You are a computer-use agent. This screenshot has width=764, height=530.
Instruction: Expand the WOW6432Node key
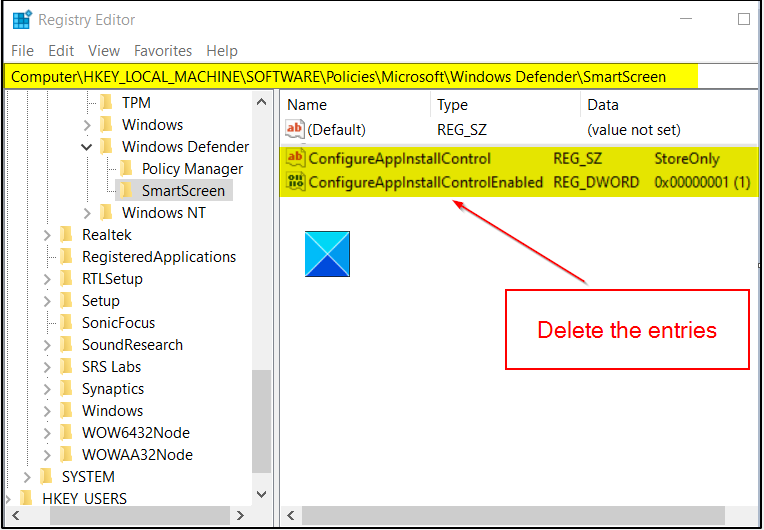(x=47, y=433)
